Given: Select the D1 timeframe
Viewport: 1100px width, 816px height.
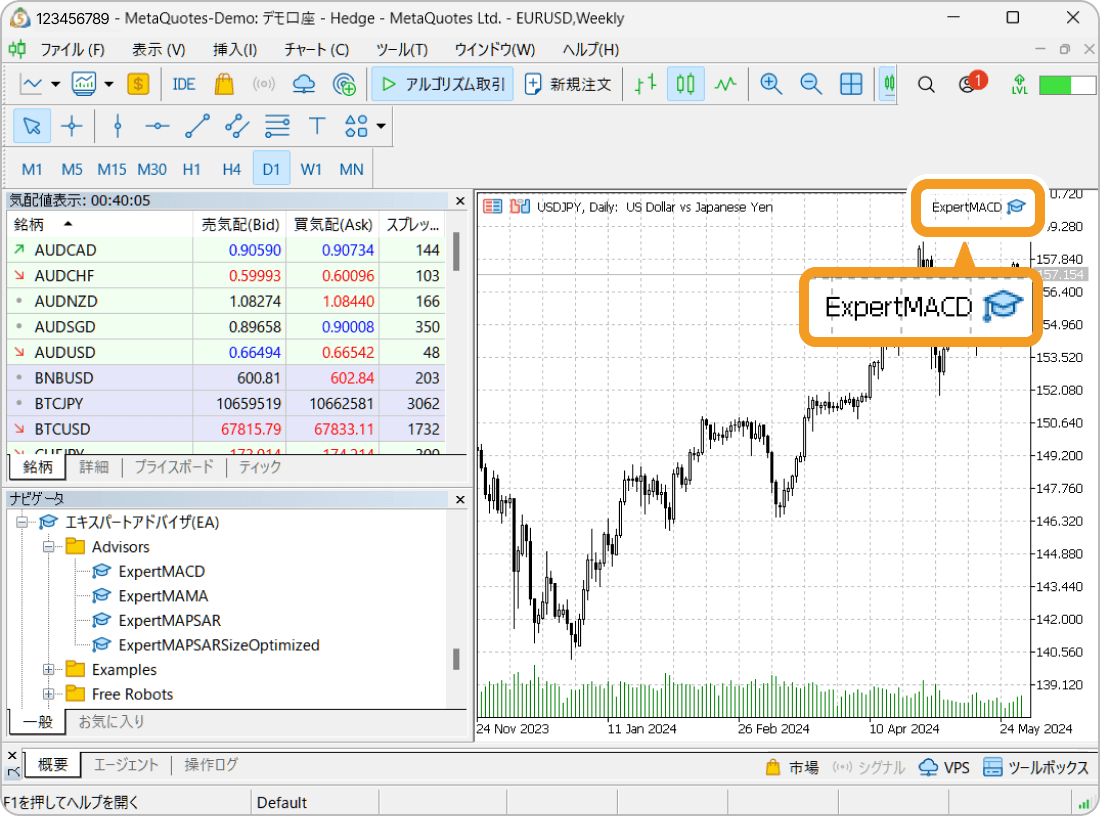Looking at the screenshot, I should pyautogui.click(x=271, y=169).
